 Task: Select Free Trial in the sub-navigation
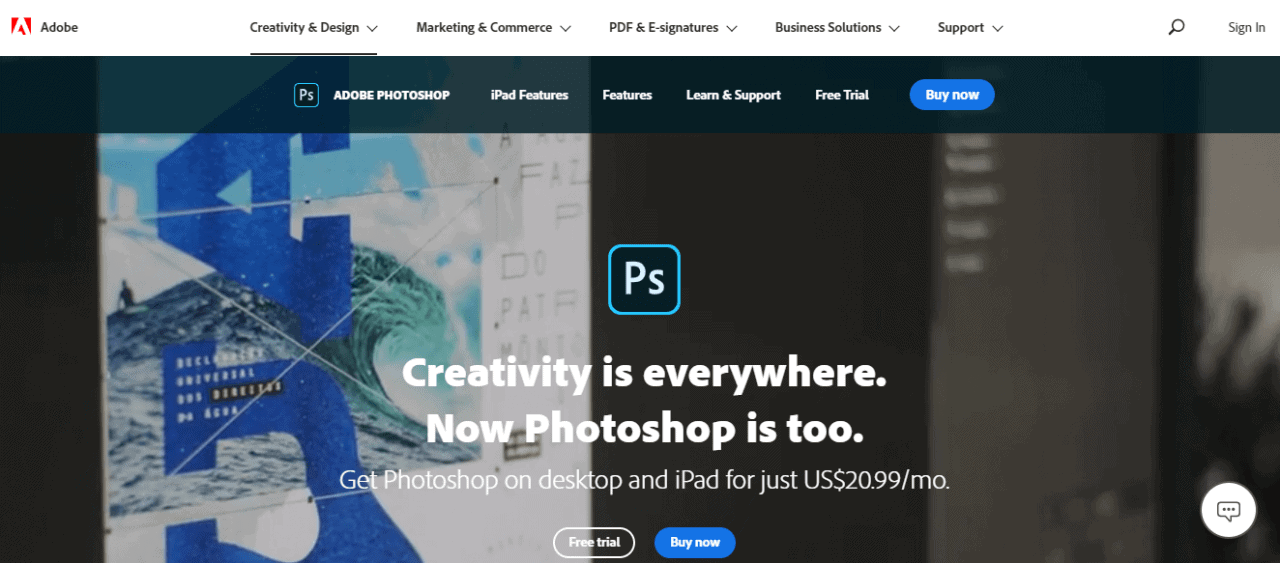tap(842, 95)
